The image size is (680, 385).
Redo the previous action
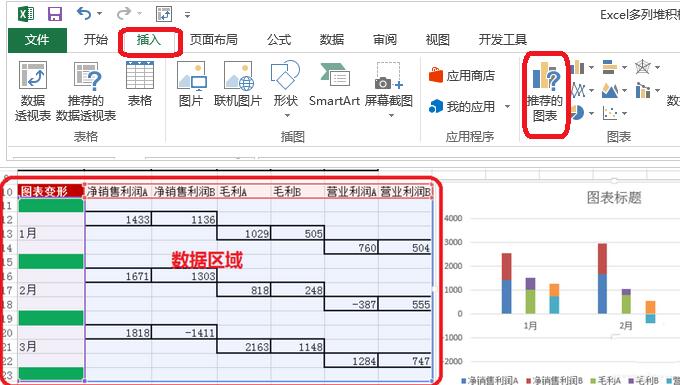tap(124, 13)
